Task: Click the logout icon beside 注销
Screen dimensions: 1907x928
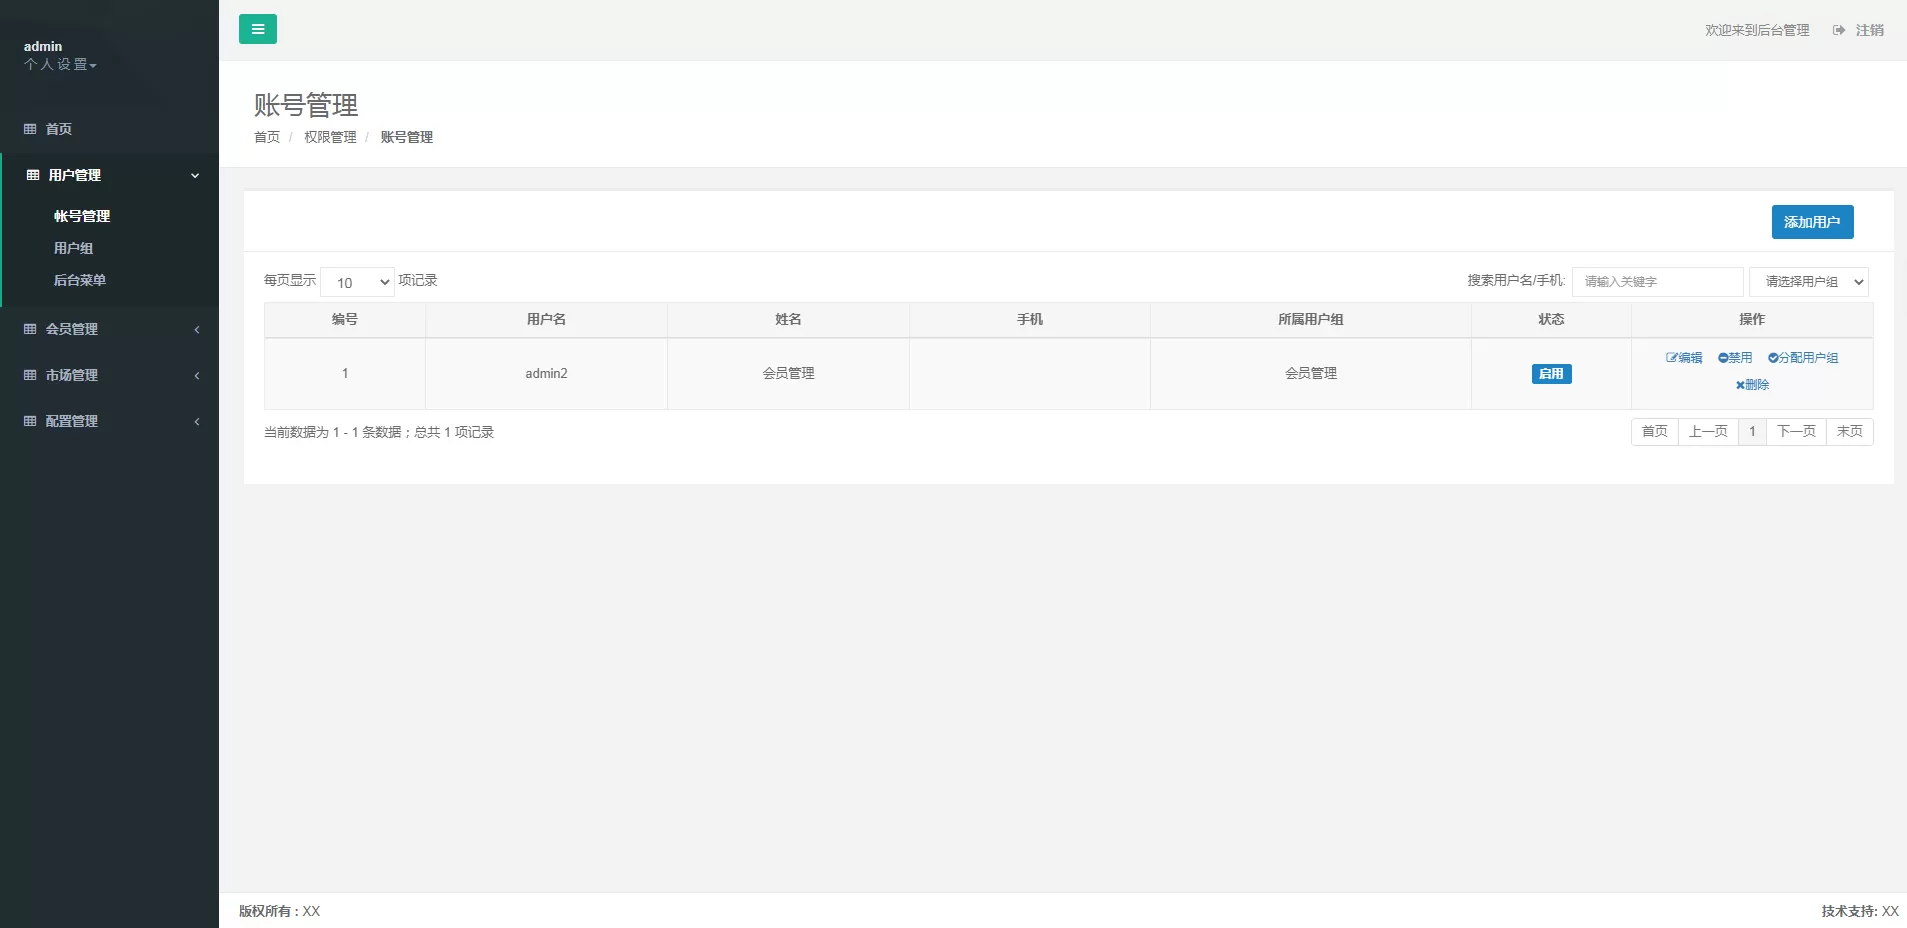Action: click(x=1838, y=30)
